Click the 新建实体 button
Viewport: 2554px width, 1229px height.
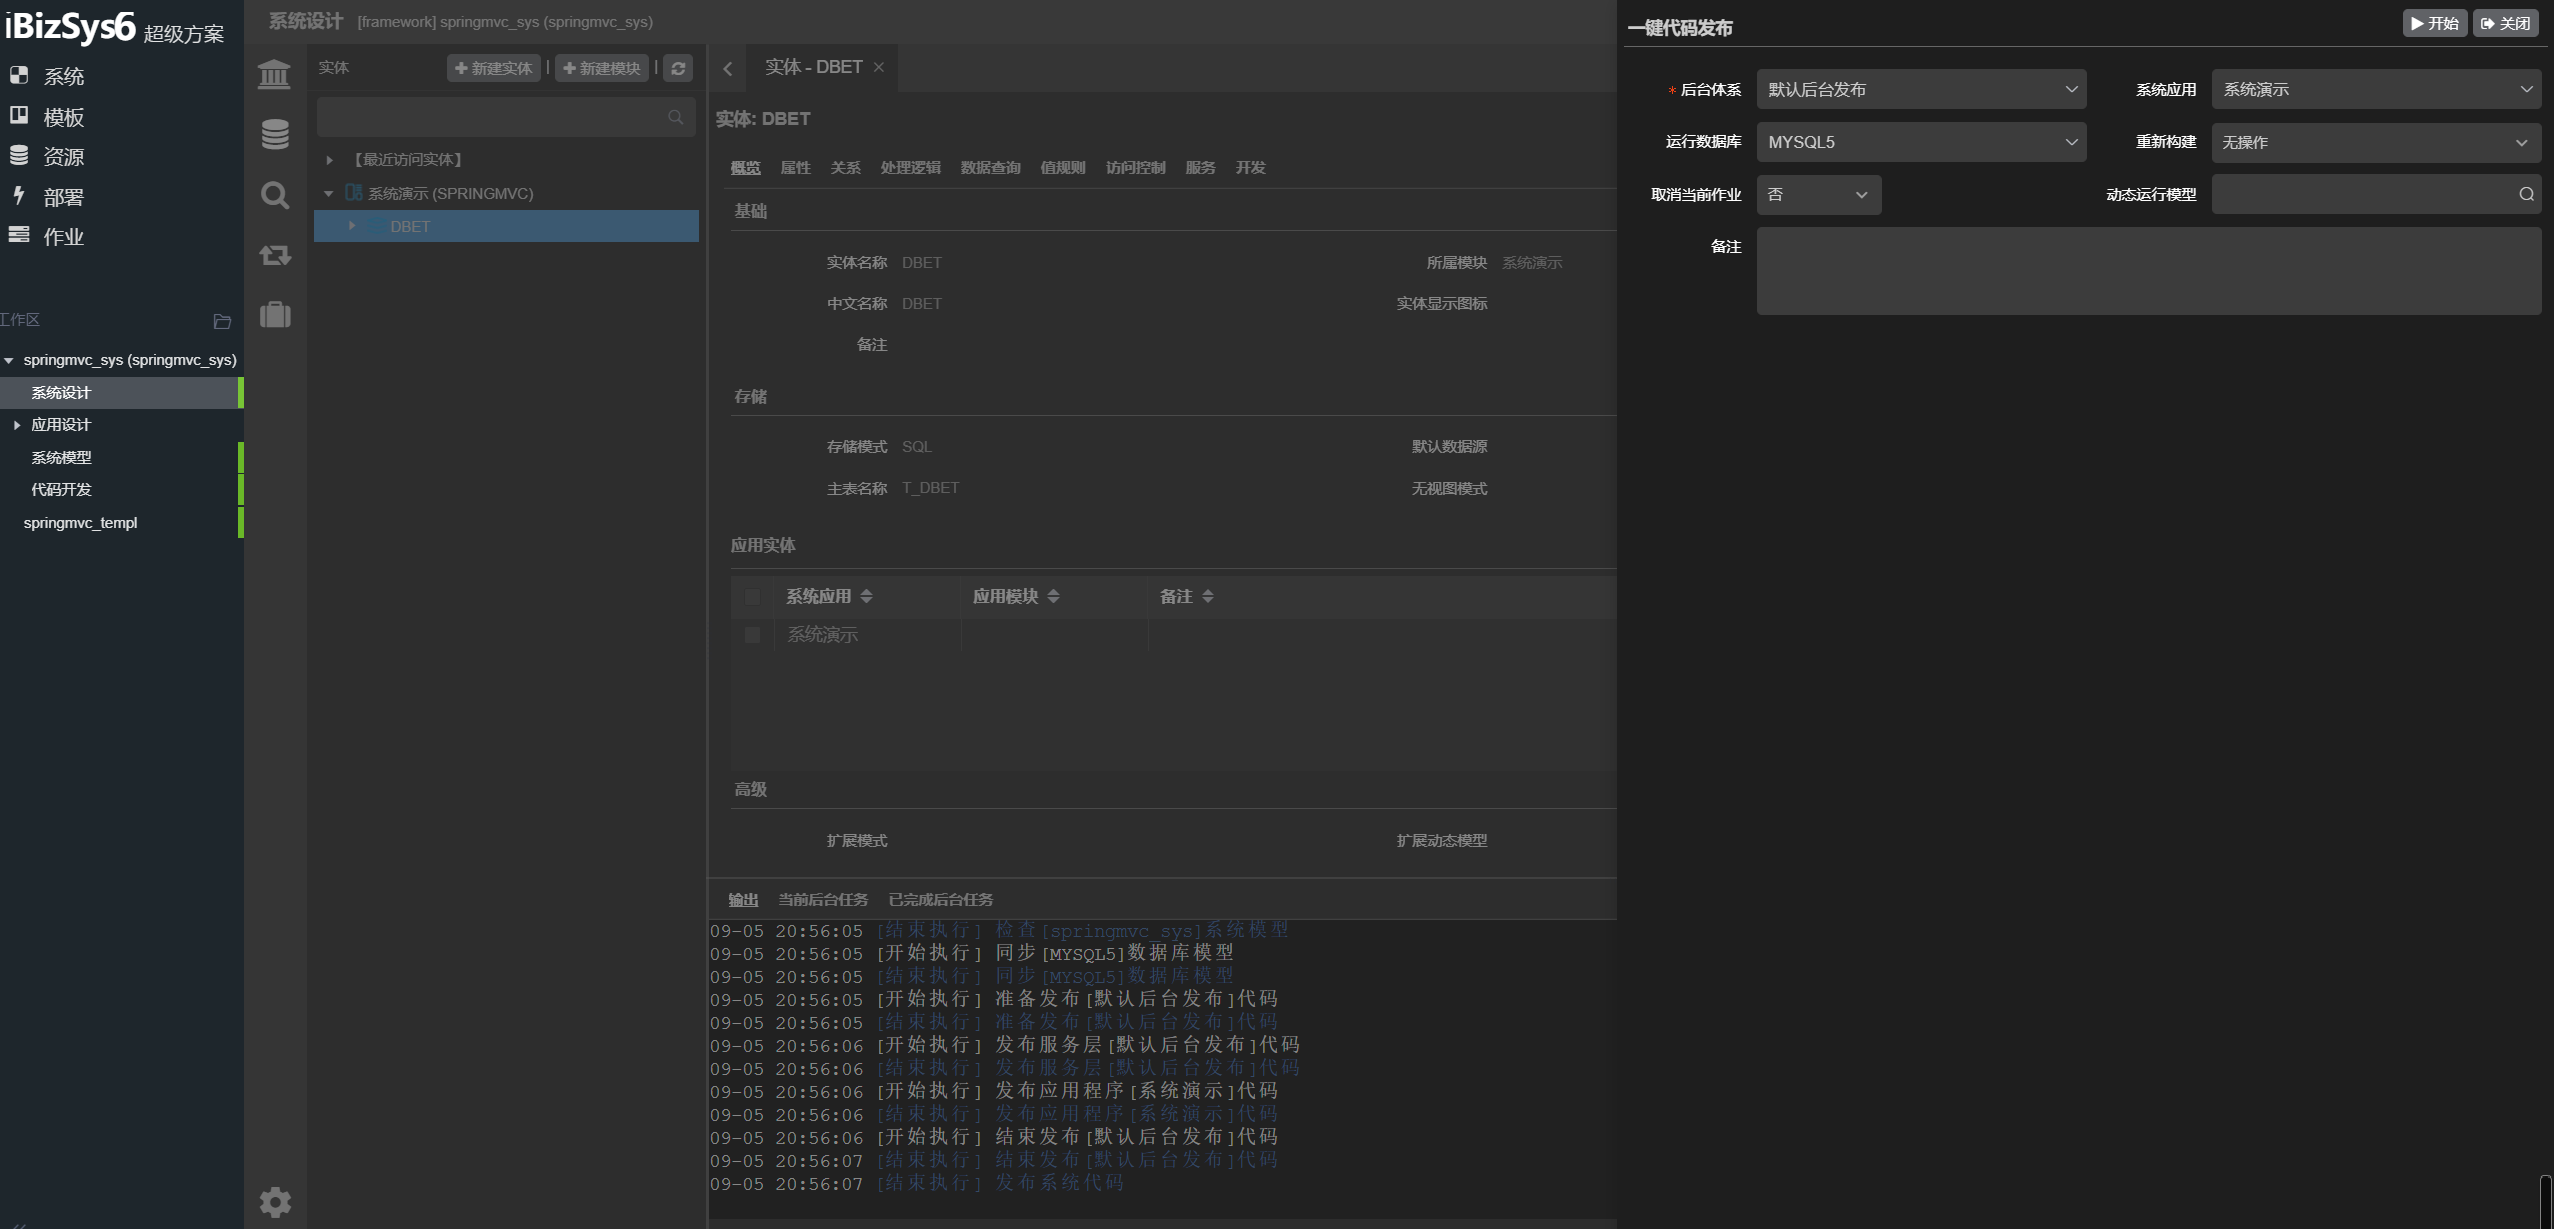[x=494, y=68]
